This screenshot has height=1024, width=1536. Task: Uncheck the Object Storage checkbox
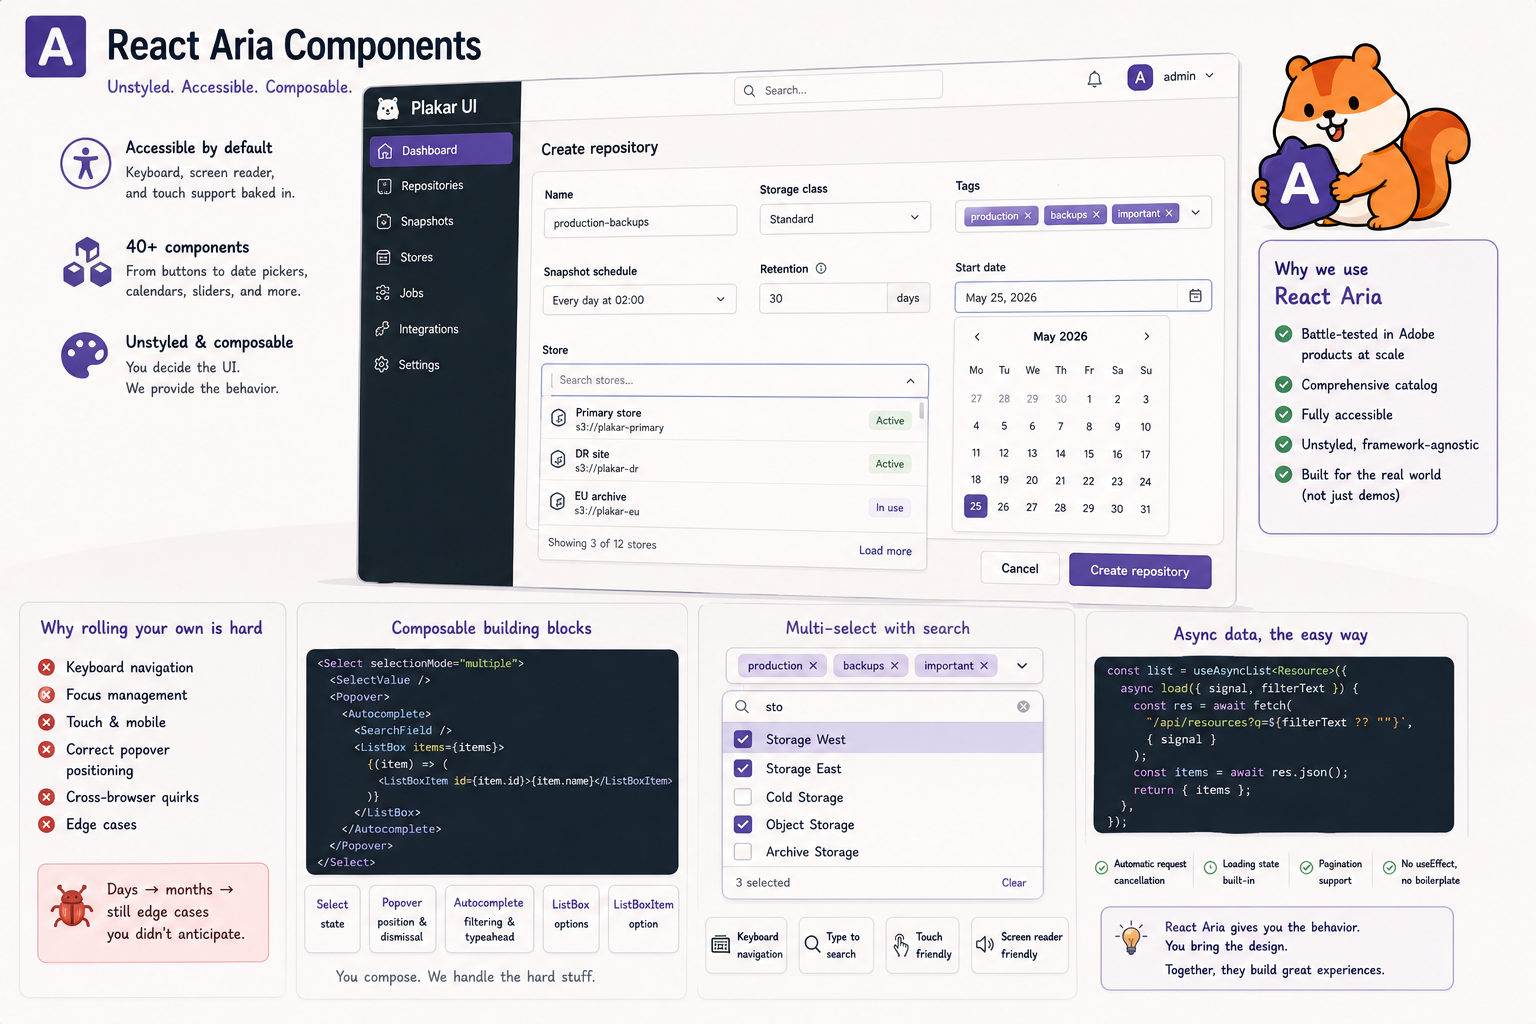[x=743, y=824]
